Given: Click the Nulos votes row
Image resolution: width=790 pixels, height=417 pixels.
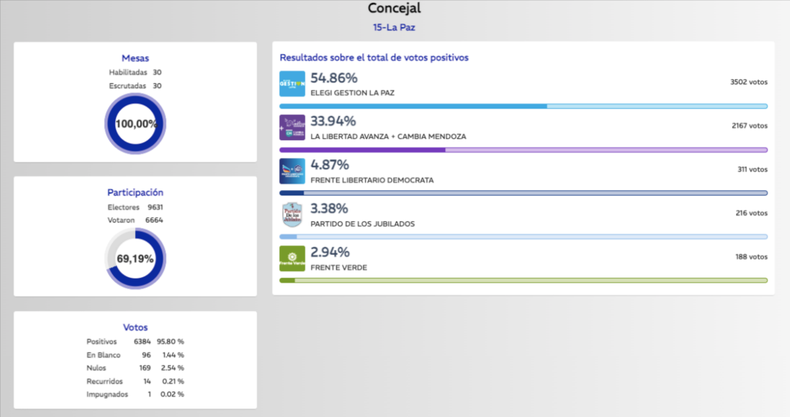Looking at the screenshot, I should [x=135, y=368].
